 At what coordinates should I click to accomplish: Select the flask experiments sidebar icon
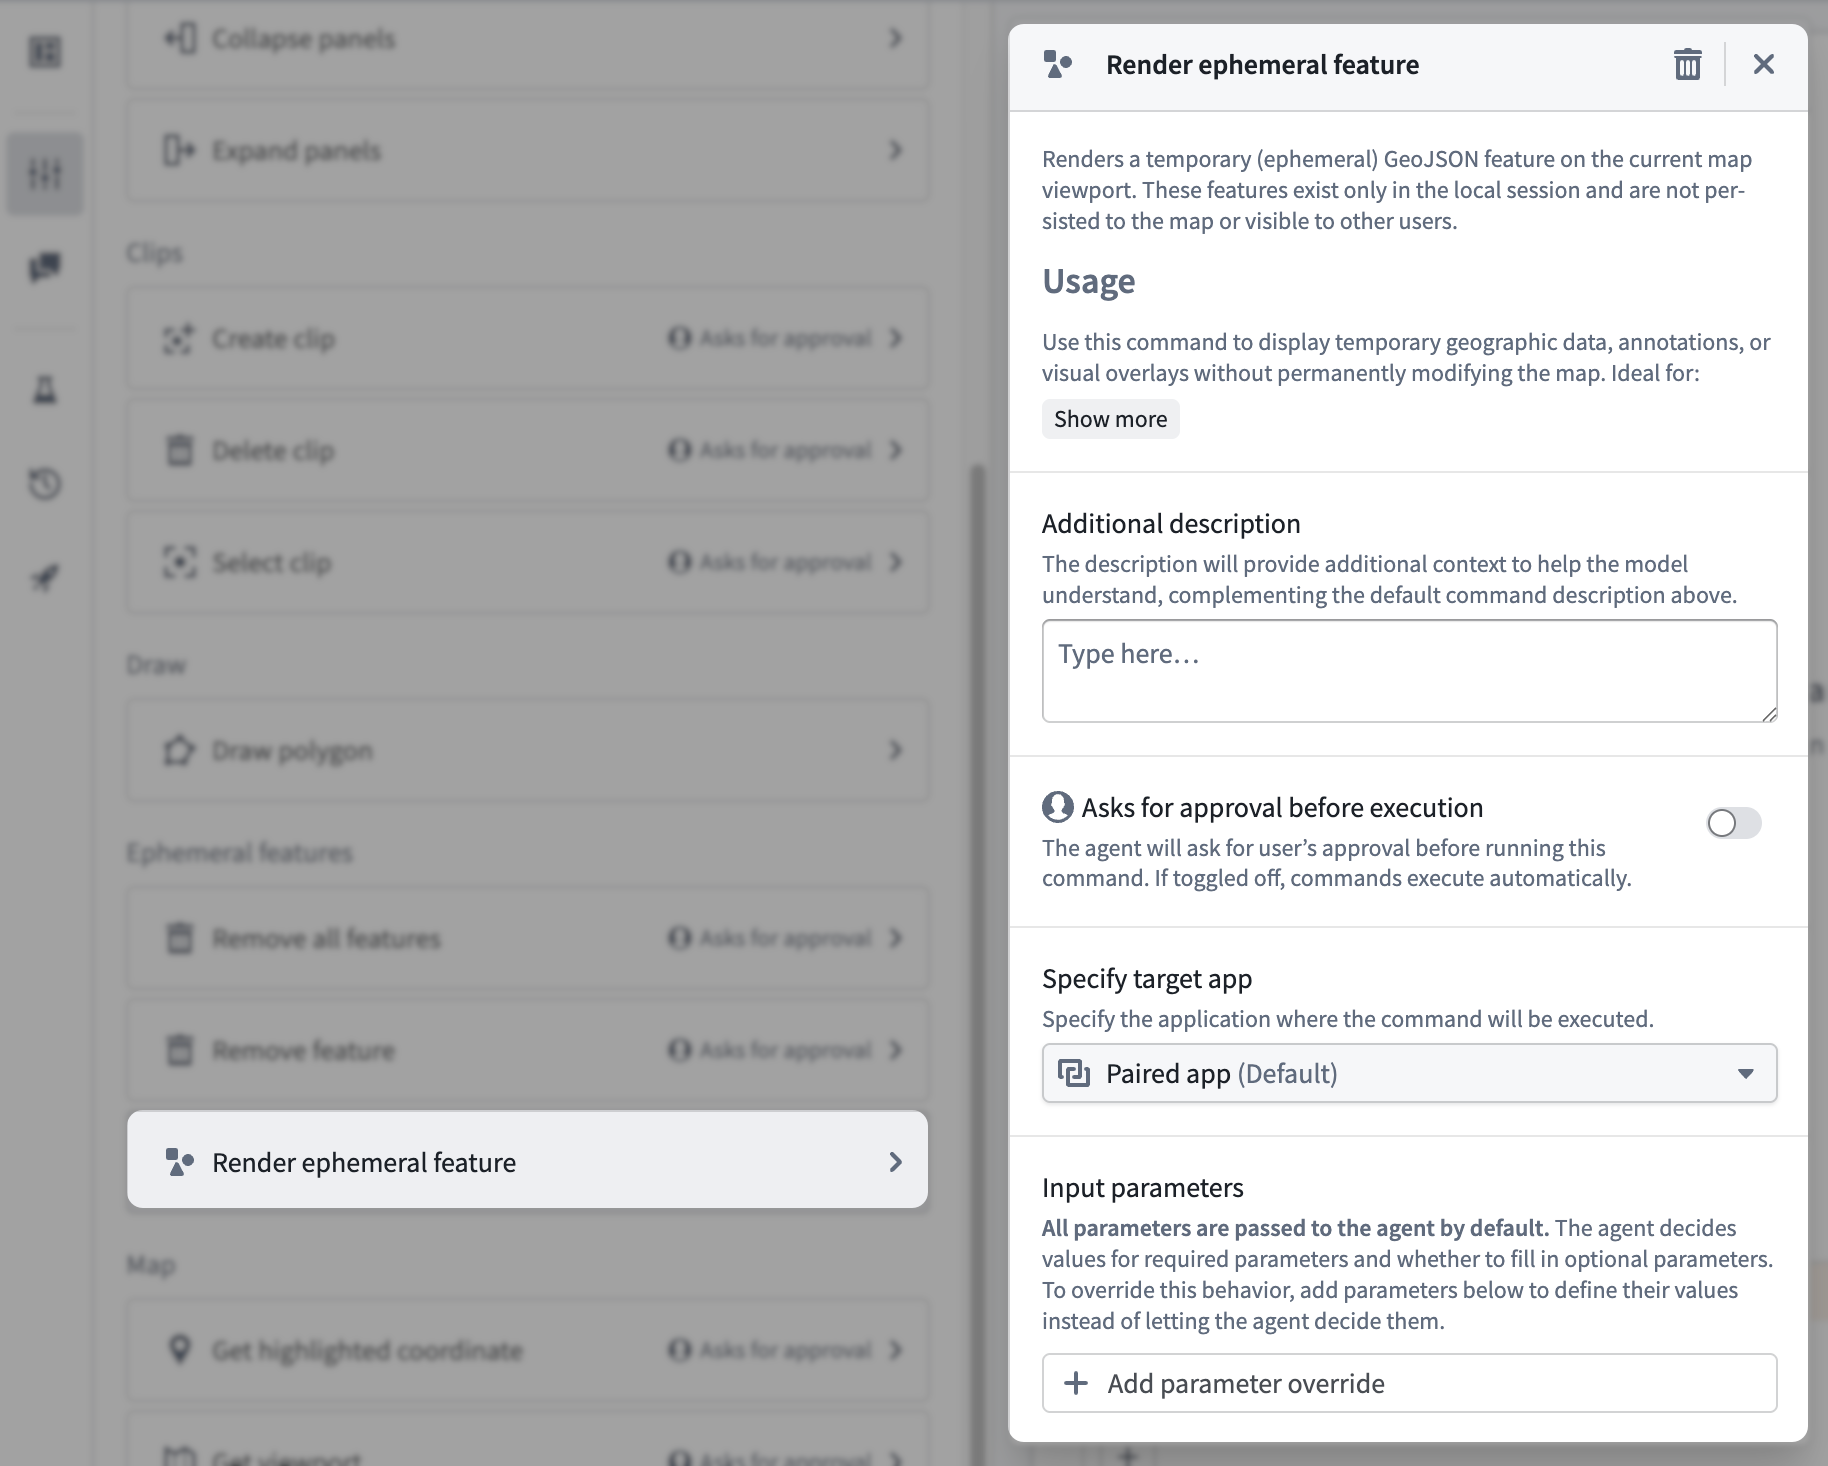tap(45, 390)
